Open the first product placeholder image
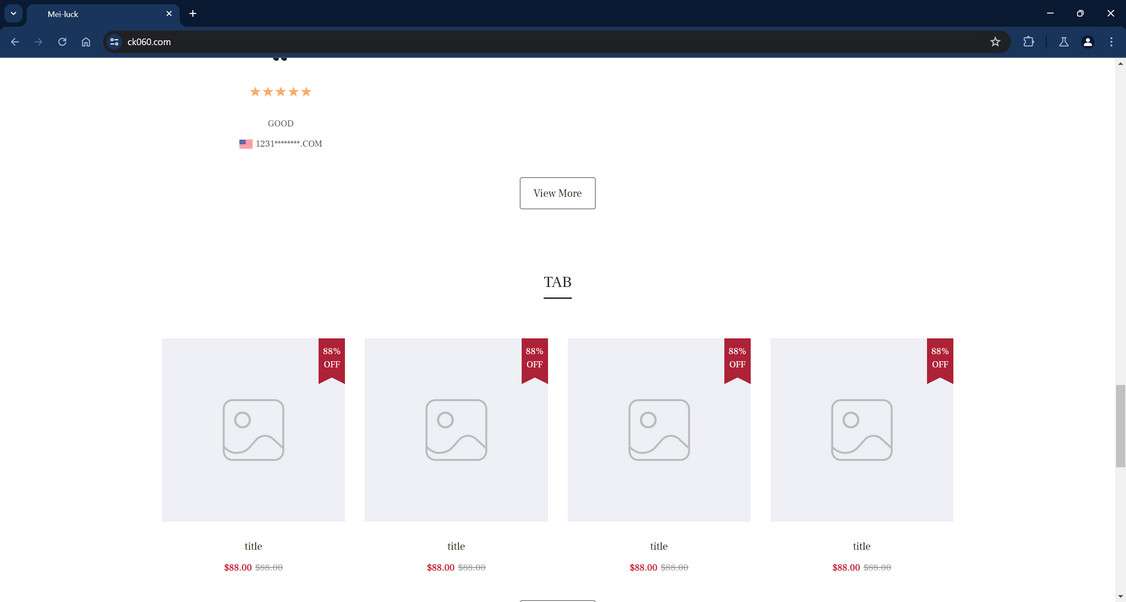 pyautogui.click(x=253, y=430)
